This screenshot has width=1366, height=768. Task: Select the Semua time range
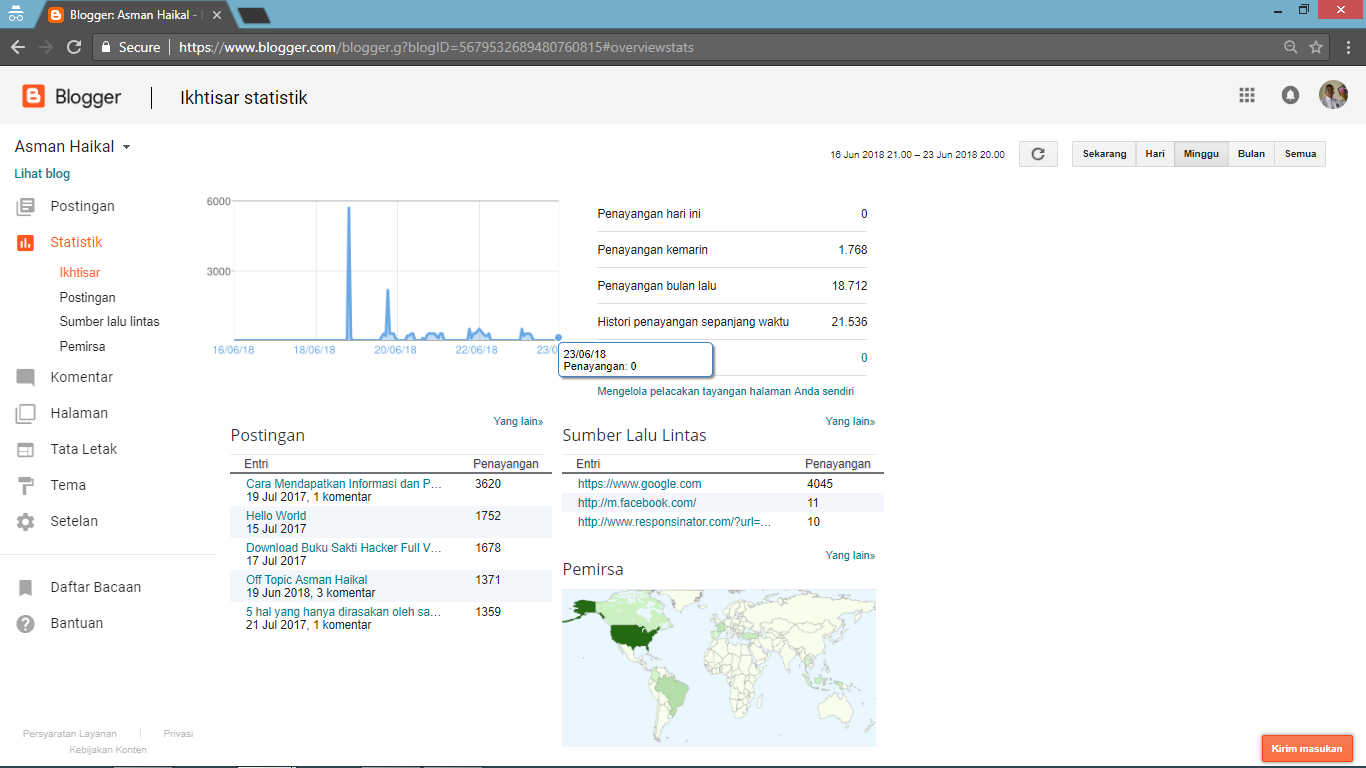[1300, 154]
